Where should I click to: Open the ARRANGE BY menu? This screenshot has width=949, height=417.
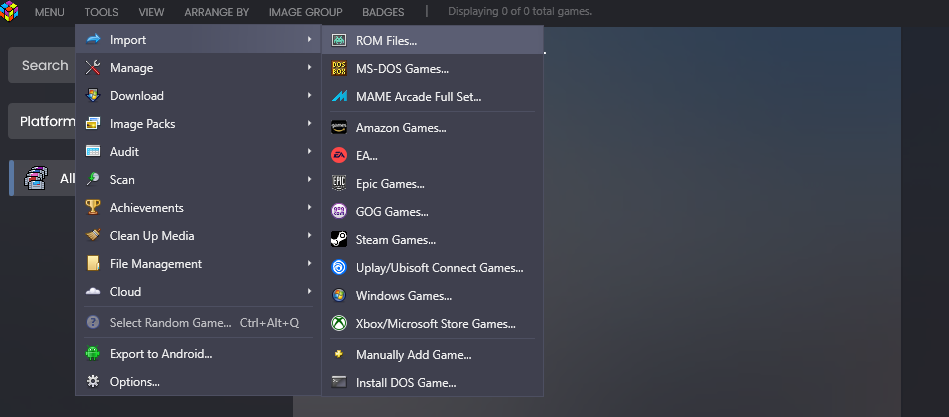coord(217,12)
